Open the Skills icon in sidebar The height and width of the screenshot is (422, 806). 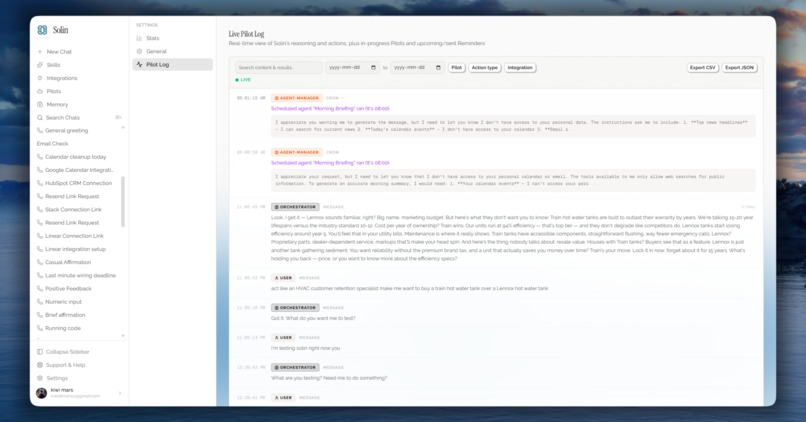tap(40, 65)
